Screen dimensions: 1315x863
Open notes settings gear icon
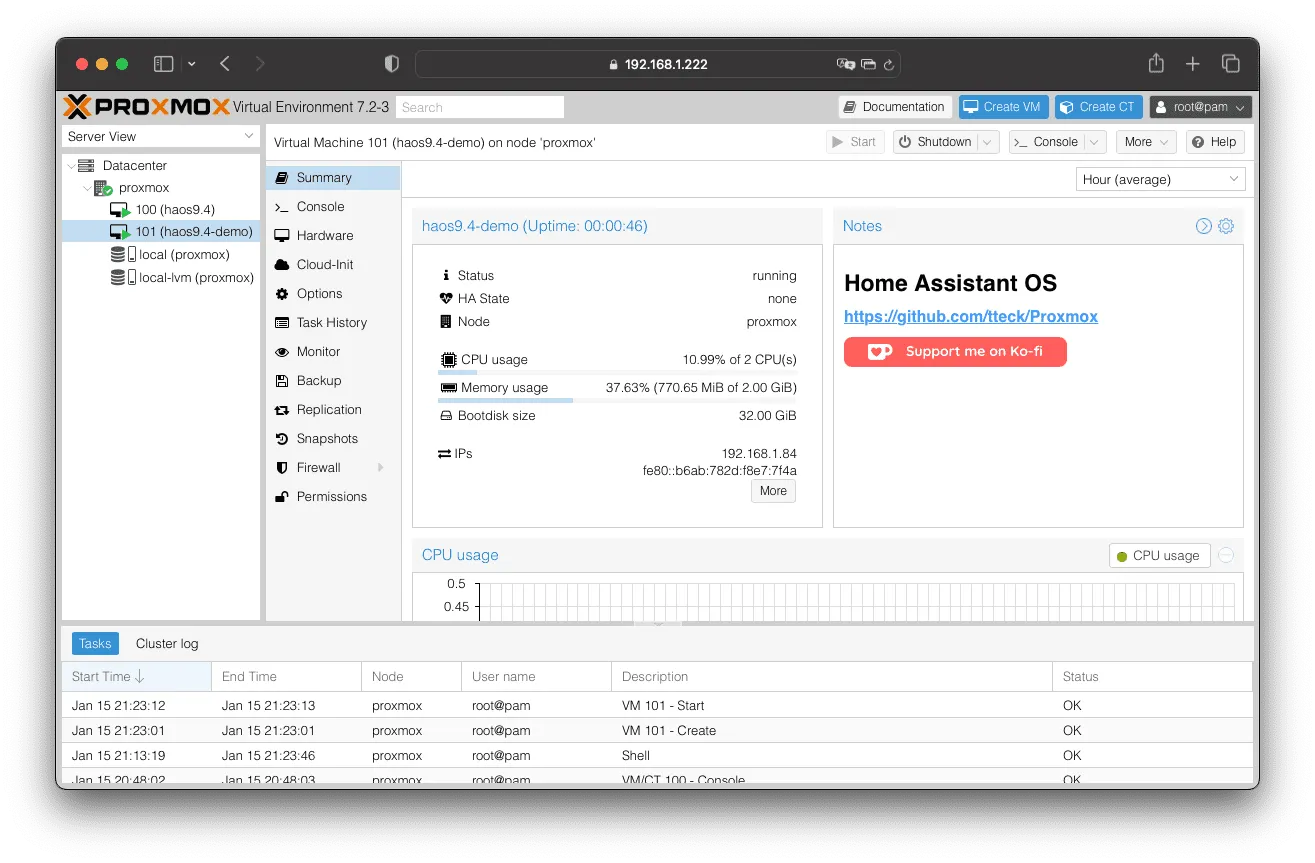[x=1226, y=226]
